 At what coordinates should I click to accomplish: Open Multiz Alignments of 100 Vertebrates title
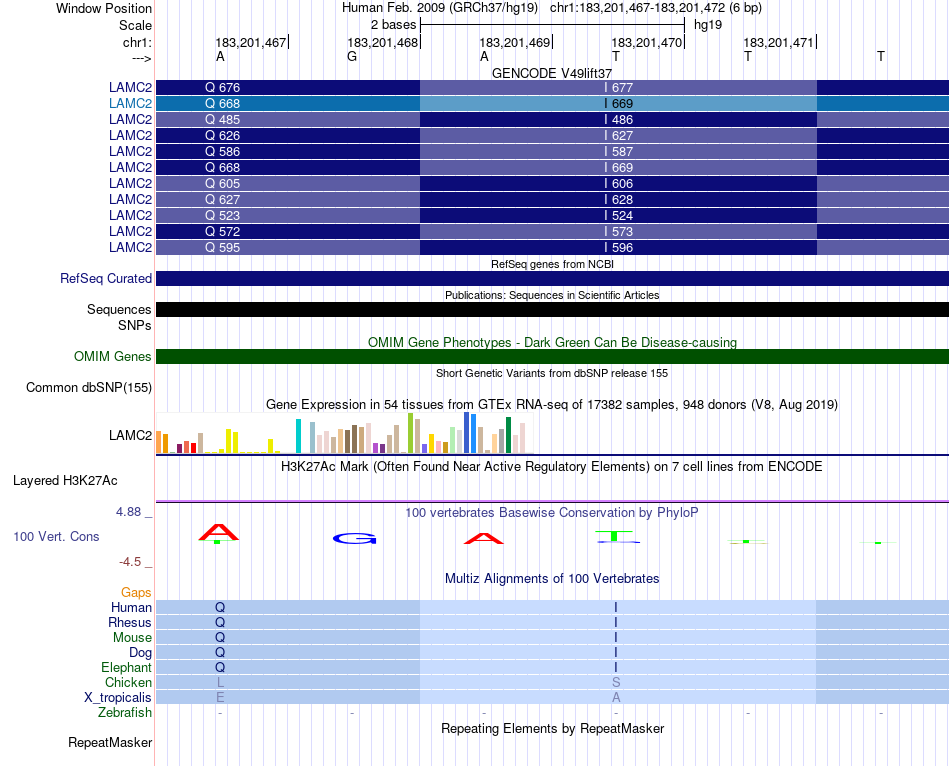[x=552, y=579]
